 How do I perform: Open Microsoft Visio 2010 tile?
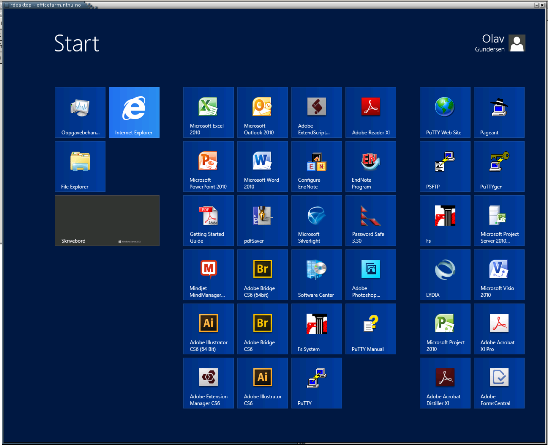point(499,274)
